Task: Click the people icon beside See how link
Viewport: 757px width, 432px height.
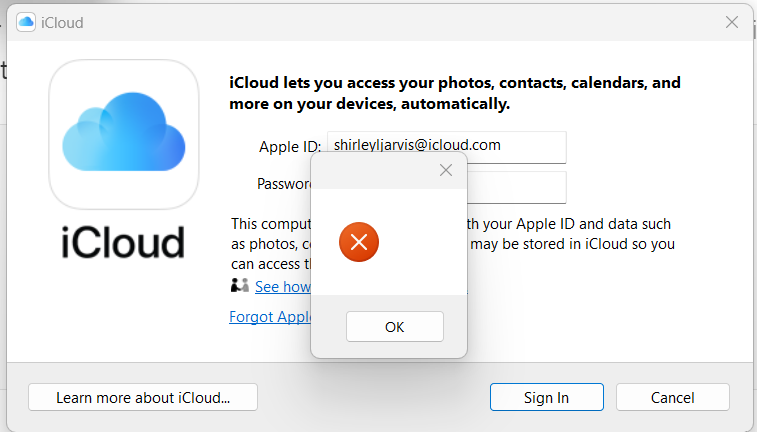Action: [x=240, y=286]
